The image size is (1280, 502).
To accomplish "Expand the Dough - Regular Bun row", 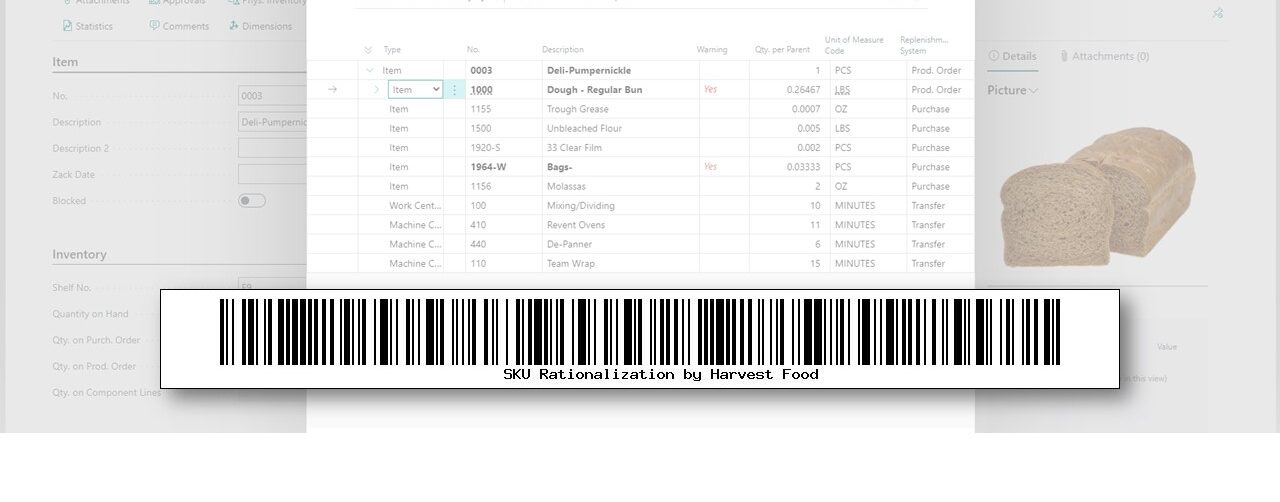I will point(377,90).
